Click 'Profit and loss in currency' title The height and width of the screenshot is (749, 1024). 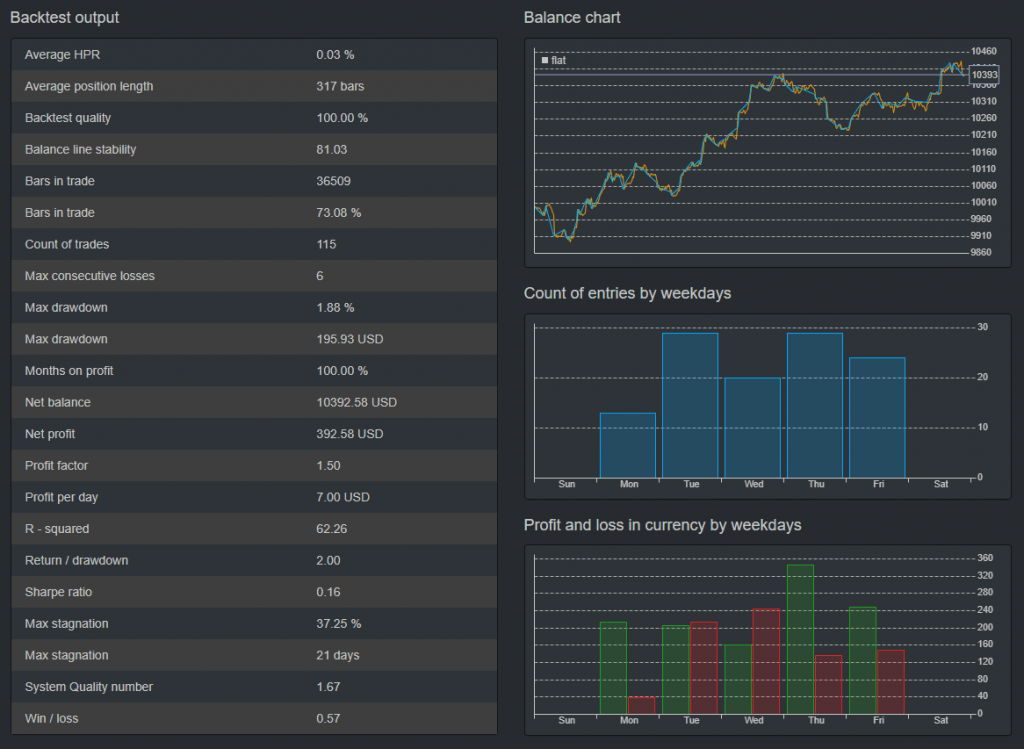[x=662, y=525]
